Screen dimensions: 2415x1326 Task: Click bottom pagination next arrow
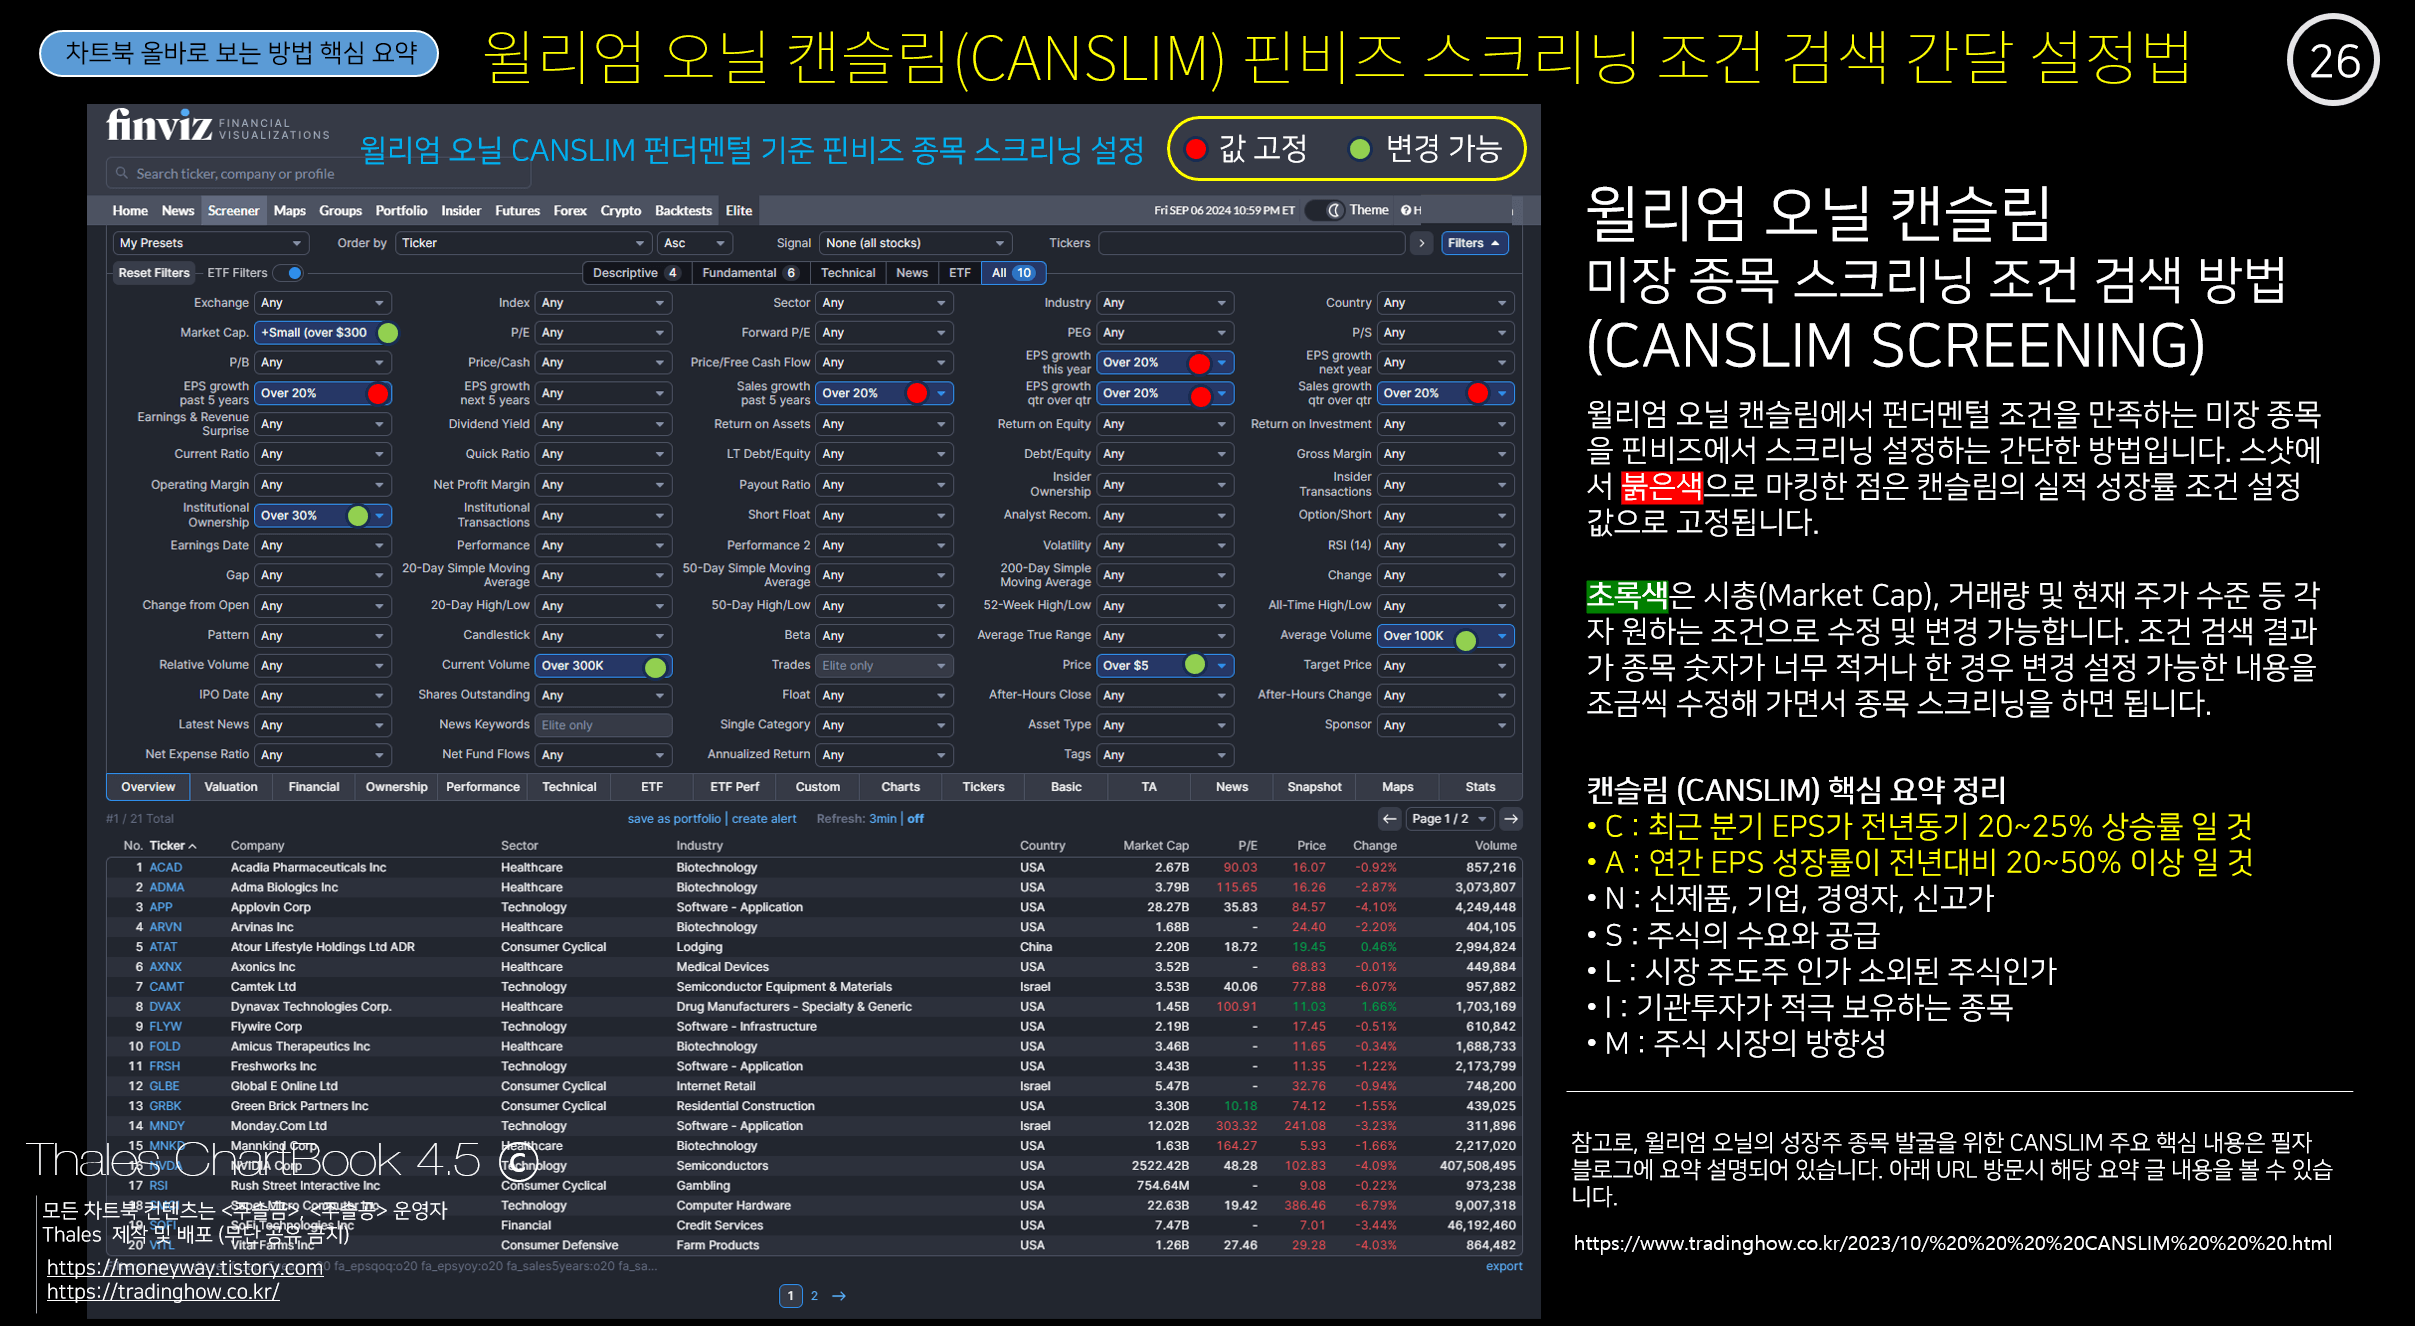tap(839, 1295)
